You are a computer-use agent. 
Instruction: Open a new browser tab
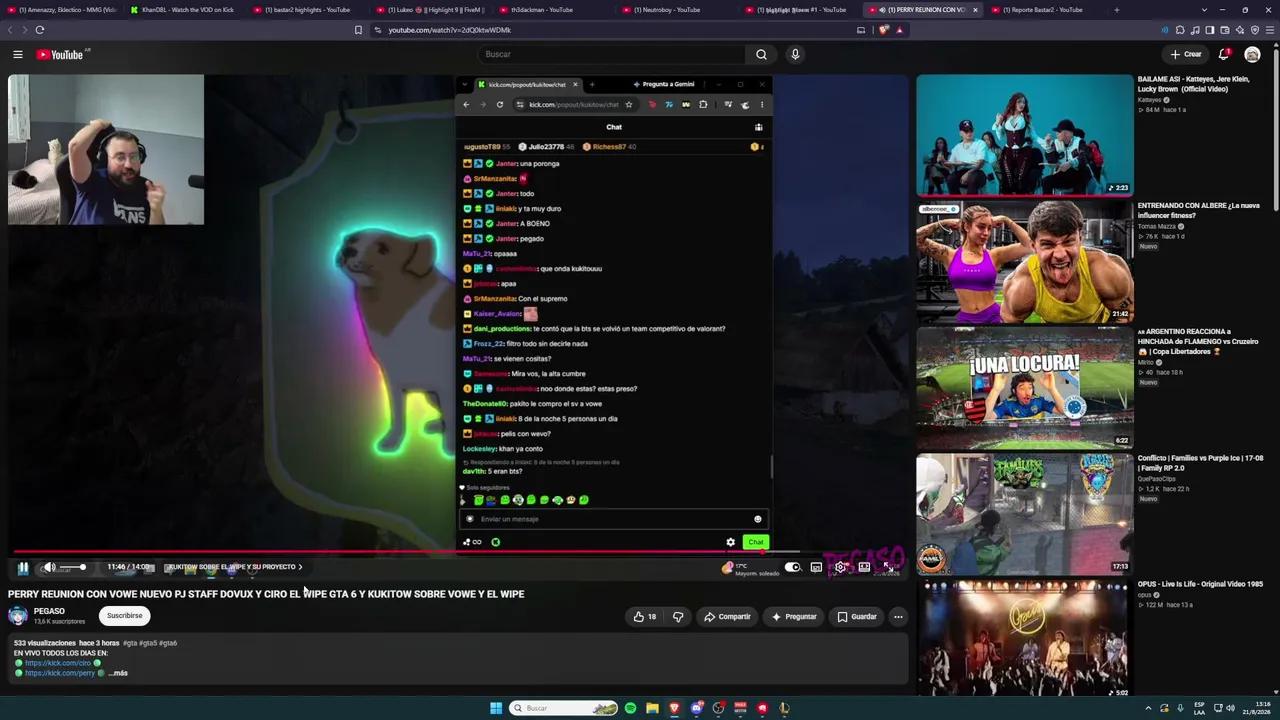(x=1117, y=10)
